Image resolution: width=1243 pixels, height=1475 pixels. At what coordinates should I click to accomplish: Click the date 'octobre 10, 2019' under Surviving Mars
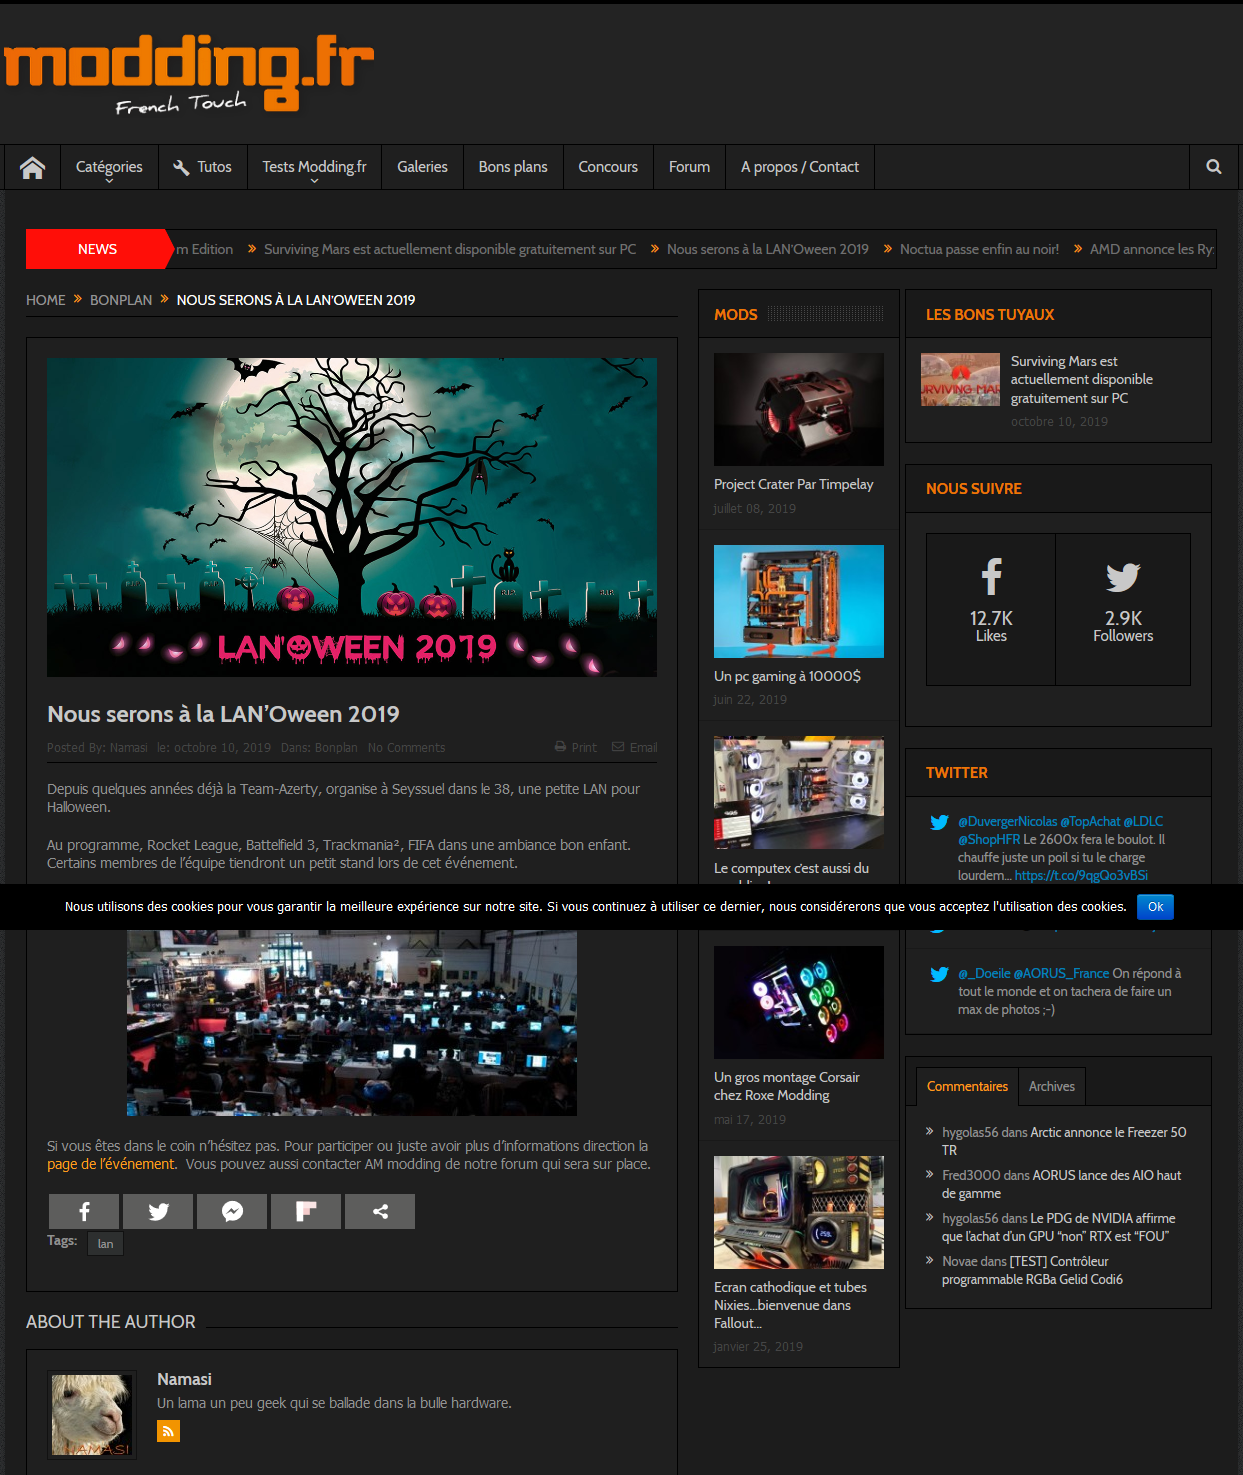(1059, 422)
